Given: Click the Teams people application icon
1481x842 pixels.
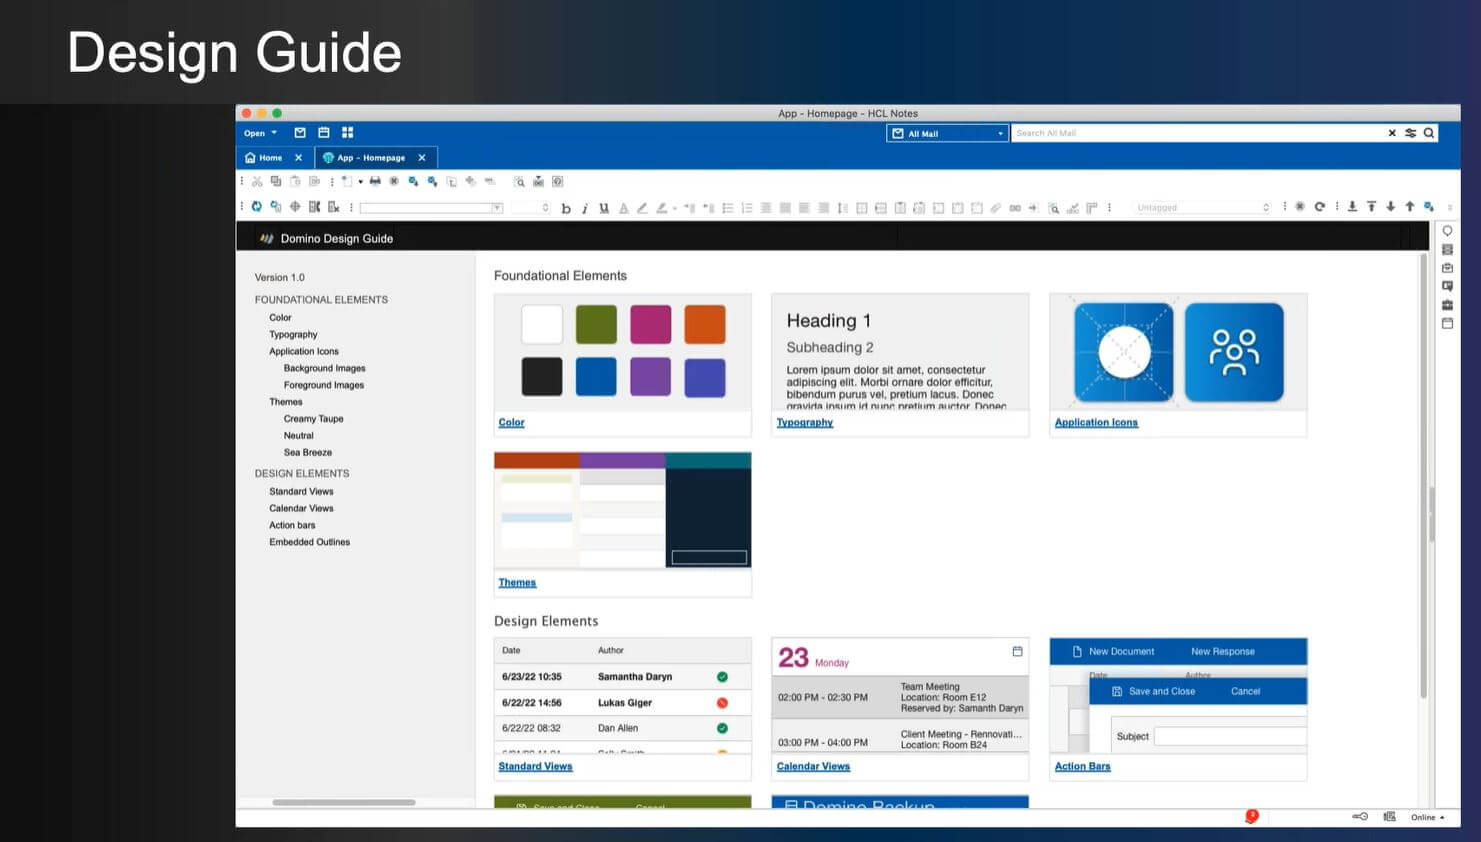Looking at the screenshot, I should (x=1234, y=352).
